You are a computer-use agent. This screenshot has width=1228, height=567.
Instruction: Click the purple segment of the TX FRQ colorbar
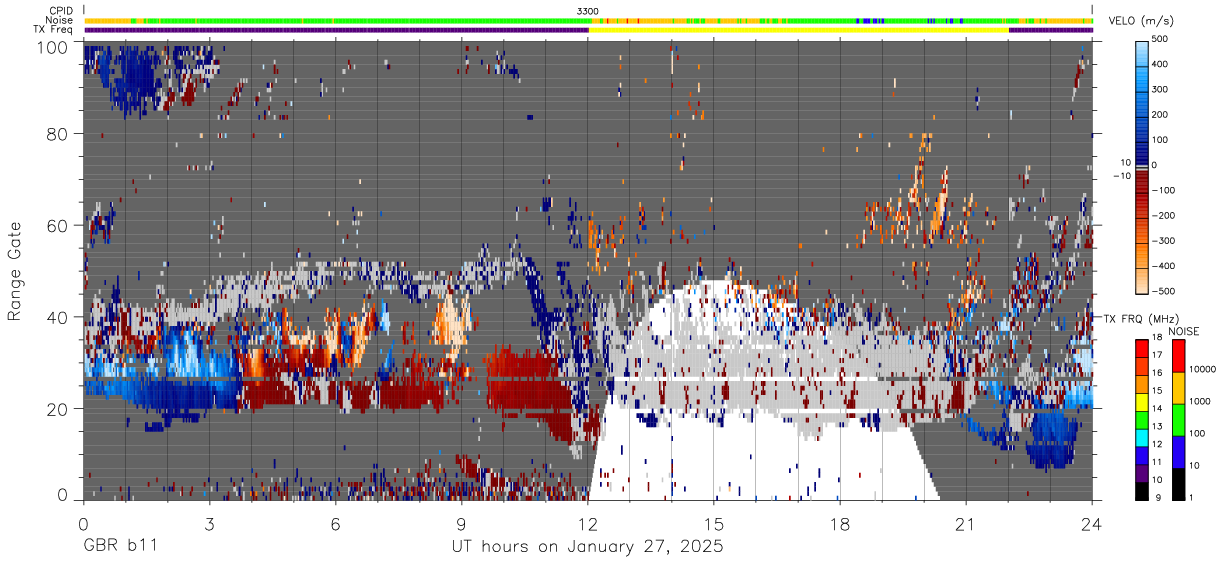[1143, 474]
